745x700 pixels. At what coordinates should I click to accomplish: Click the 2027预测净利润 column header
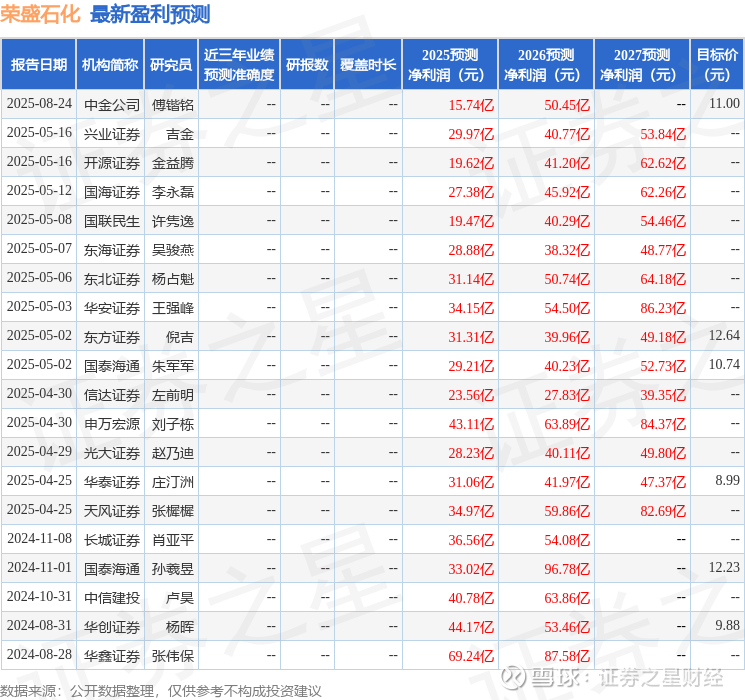click(x=642, y=65)
